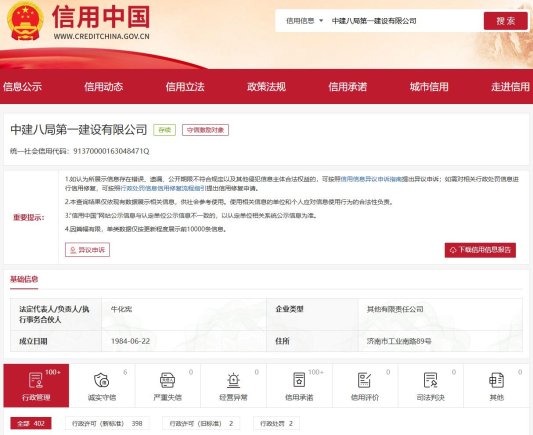This screenshot has width=533, height=435.
Task: Open the 城市信用 navigation item
Action: [x=429, y=87]
